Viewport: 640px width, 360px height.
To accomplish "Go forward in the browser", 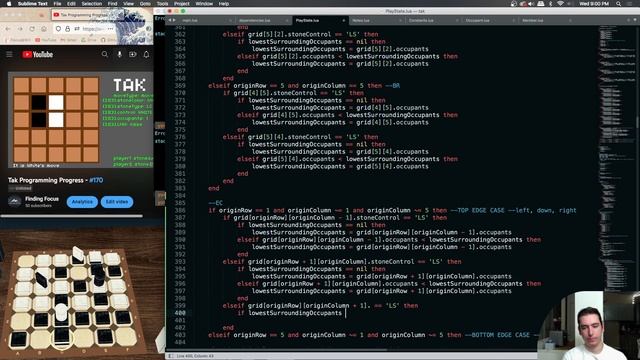I will (20, 29).
